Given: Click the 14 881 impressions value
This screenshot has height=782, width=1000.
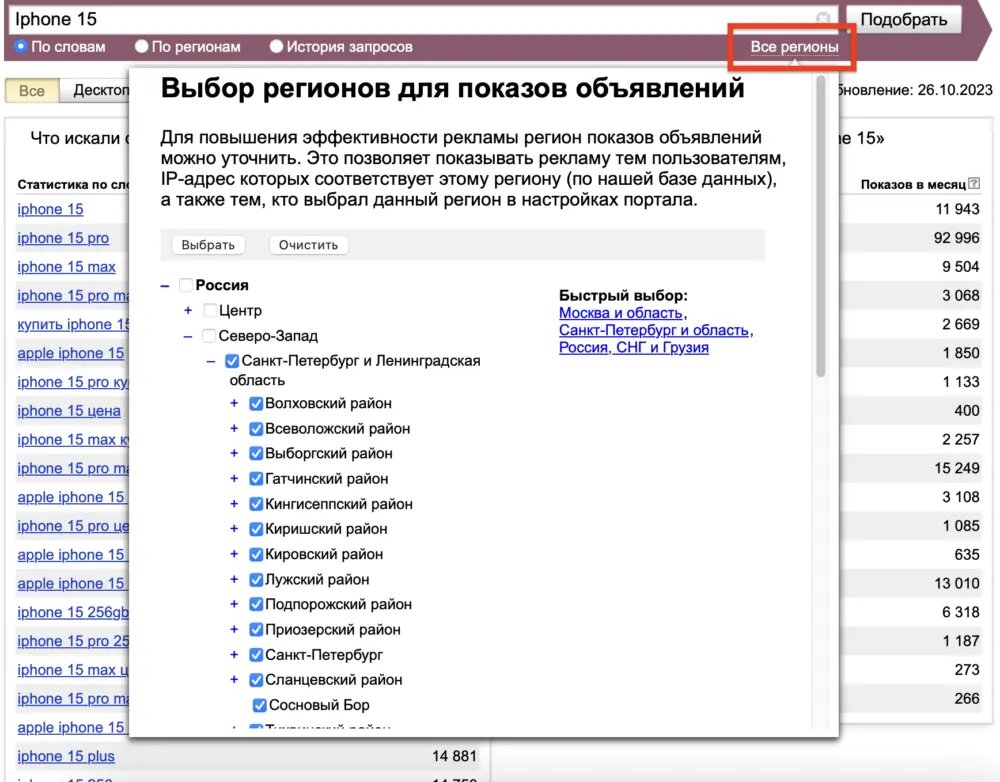Looking at the screenshot, I should pyautogui.click(x=454, y=756).
